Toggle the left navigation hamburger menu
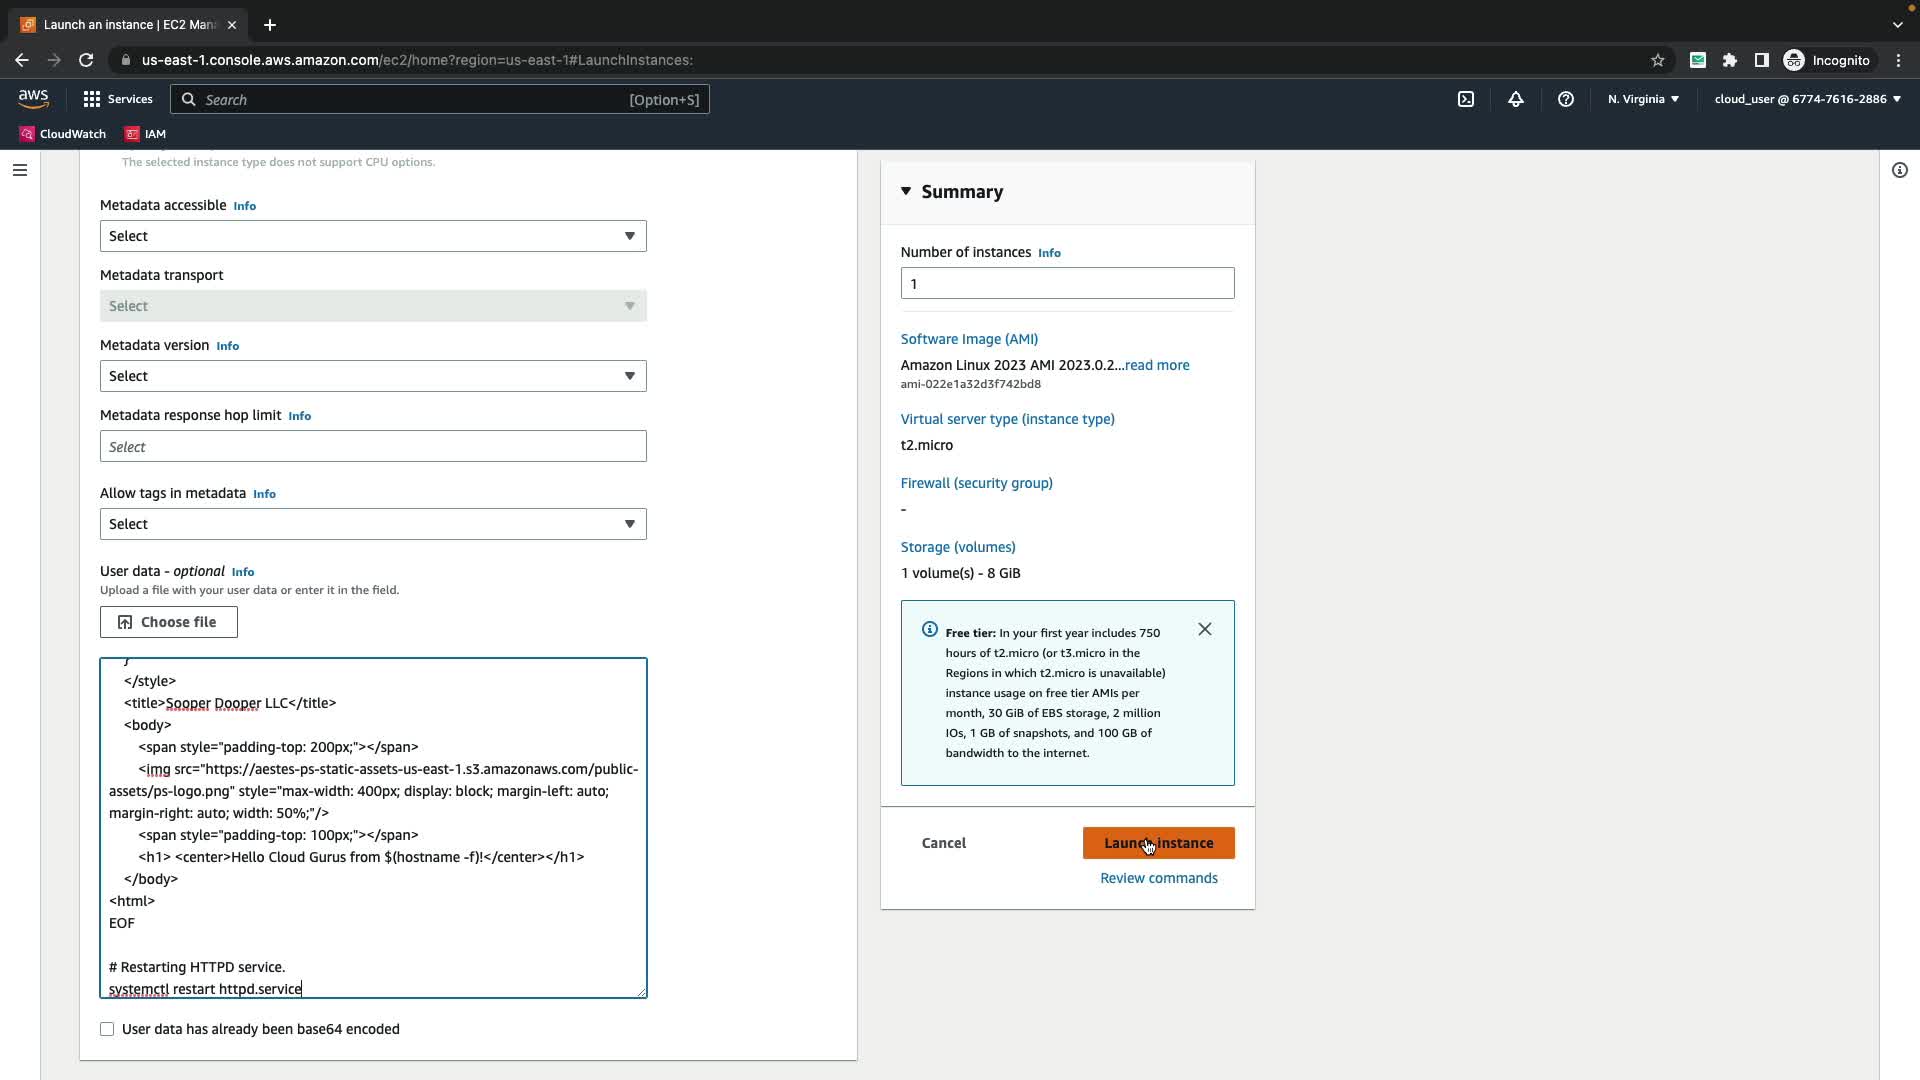This screenshot has width=1920, height=1080. coord(19,170)
